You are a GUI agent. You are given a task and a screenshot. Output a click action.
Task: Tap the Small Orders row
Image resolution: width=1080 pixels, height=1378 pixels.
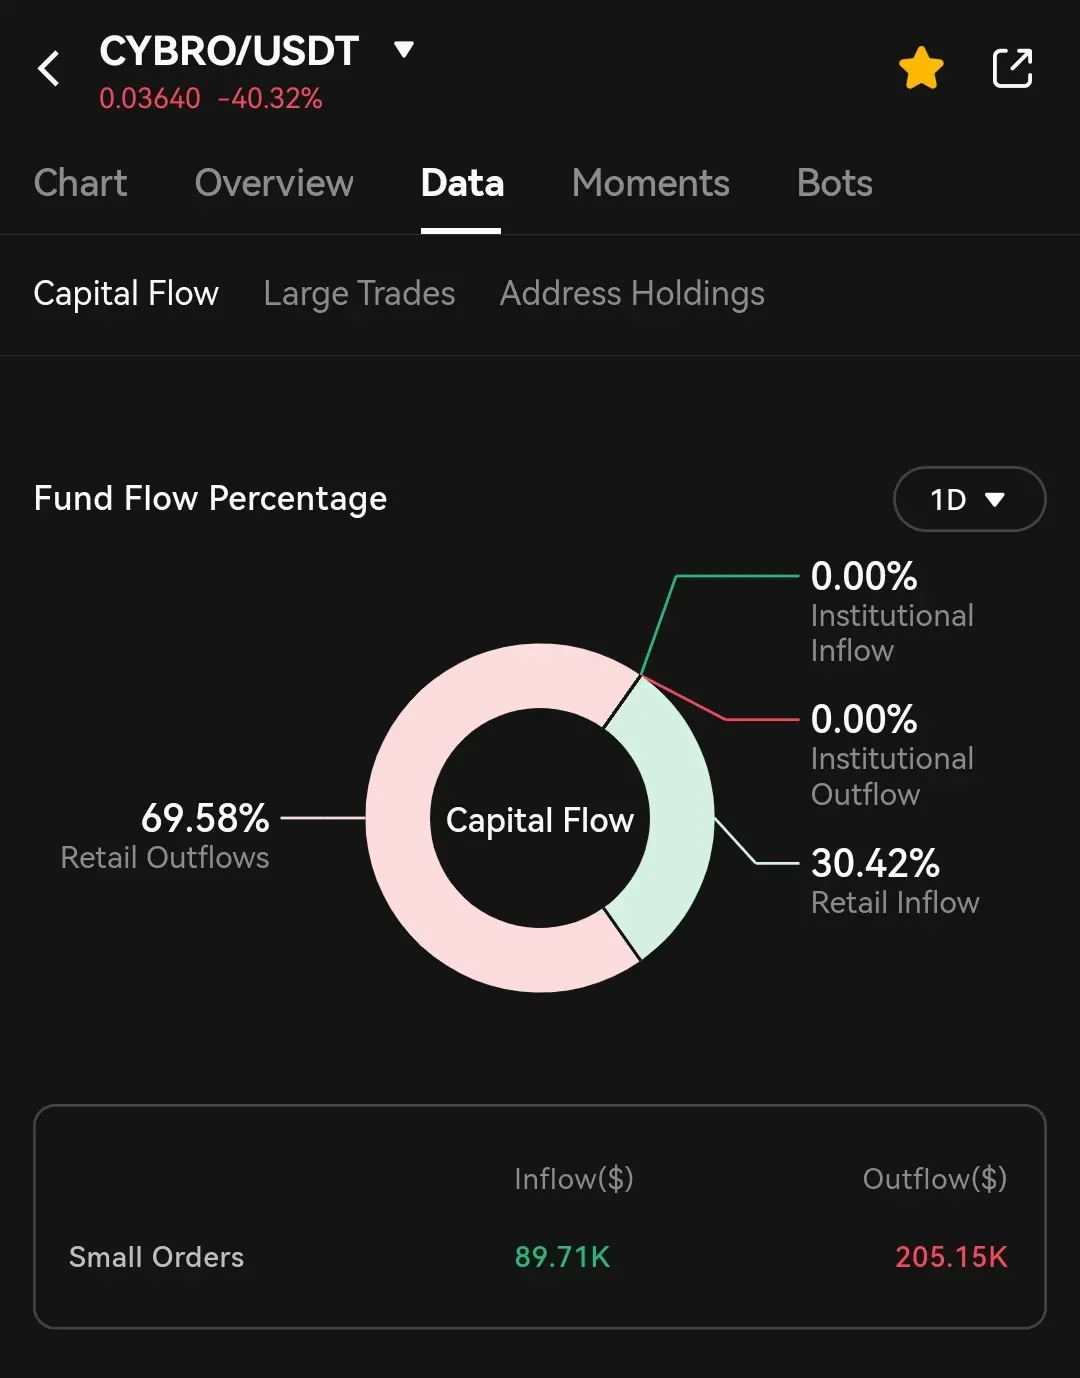(540, 1257)
